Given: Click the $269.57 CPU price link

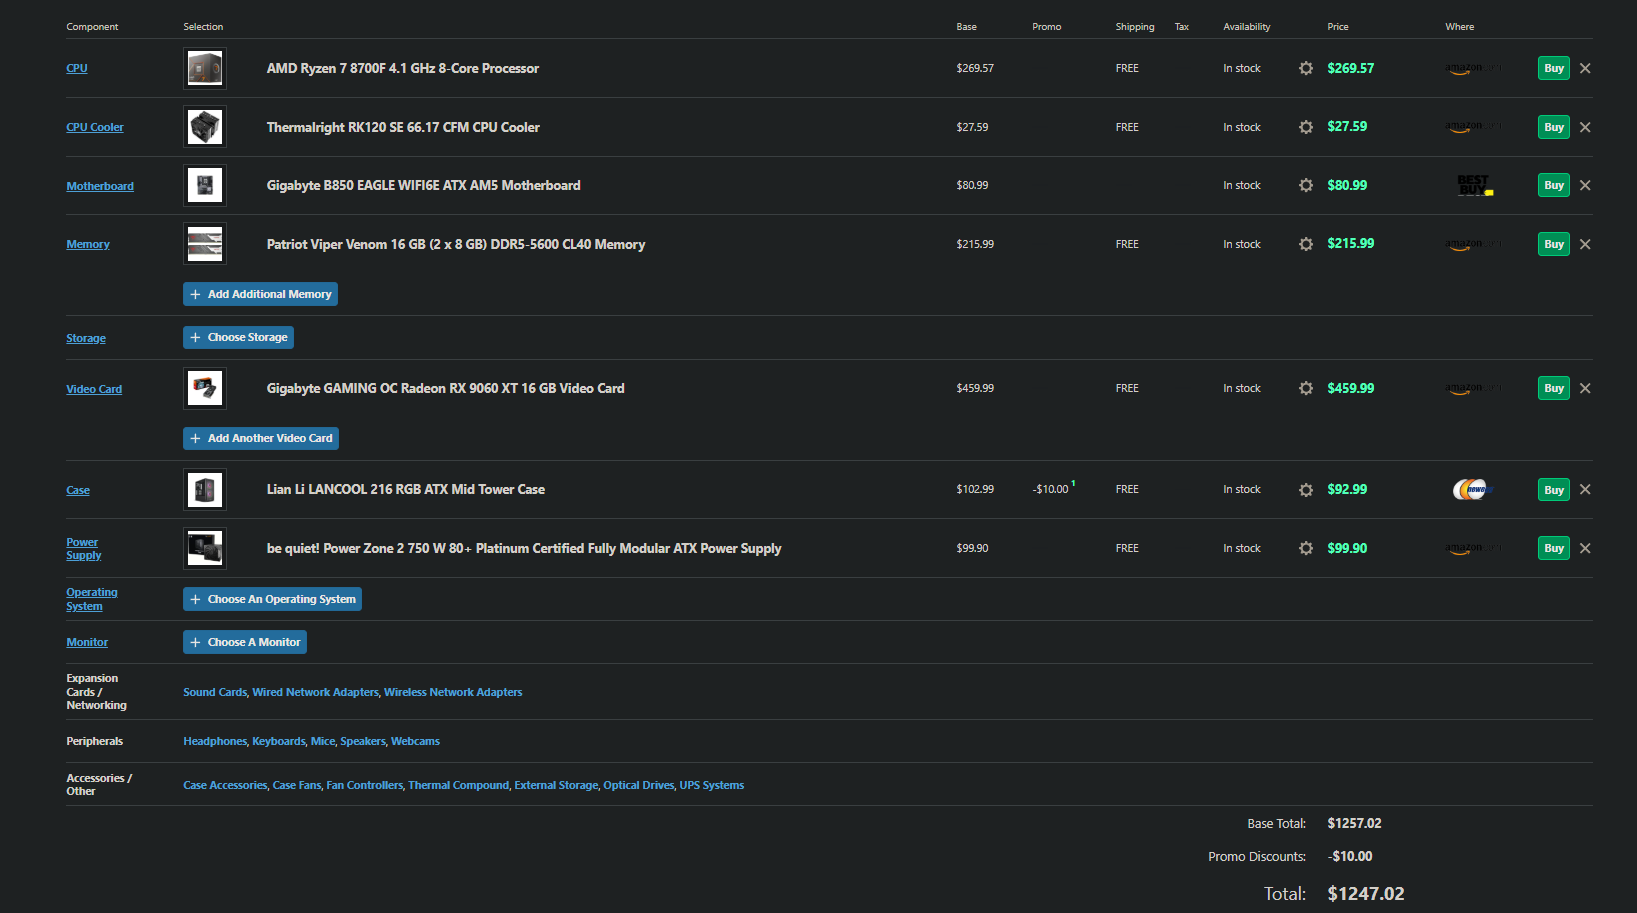Looking at the screenshot, I should click(1351, 68).
